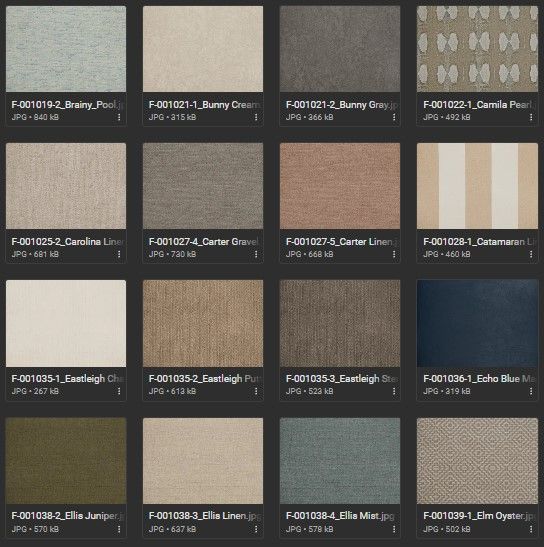Select the Carter Linen pink-tan thumbnail
544x547 pixels.
tap(340, 186)
